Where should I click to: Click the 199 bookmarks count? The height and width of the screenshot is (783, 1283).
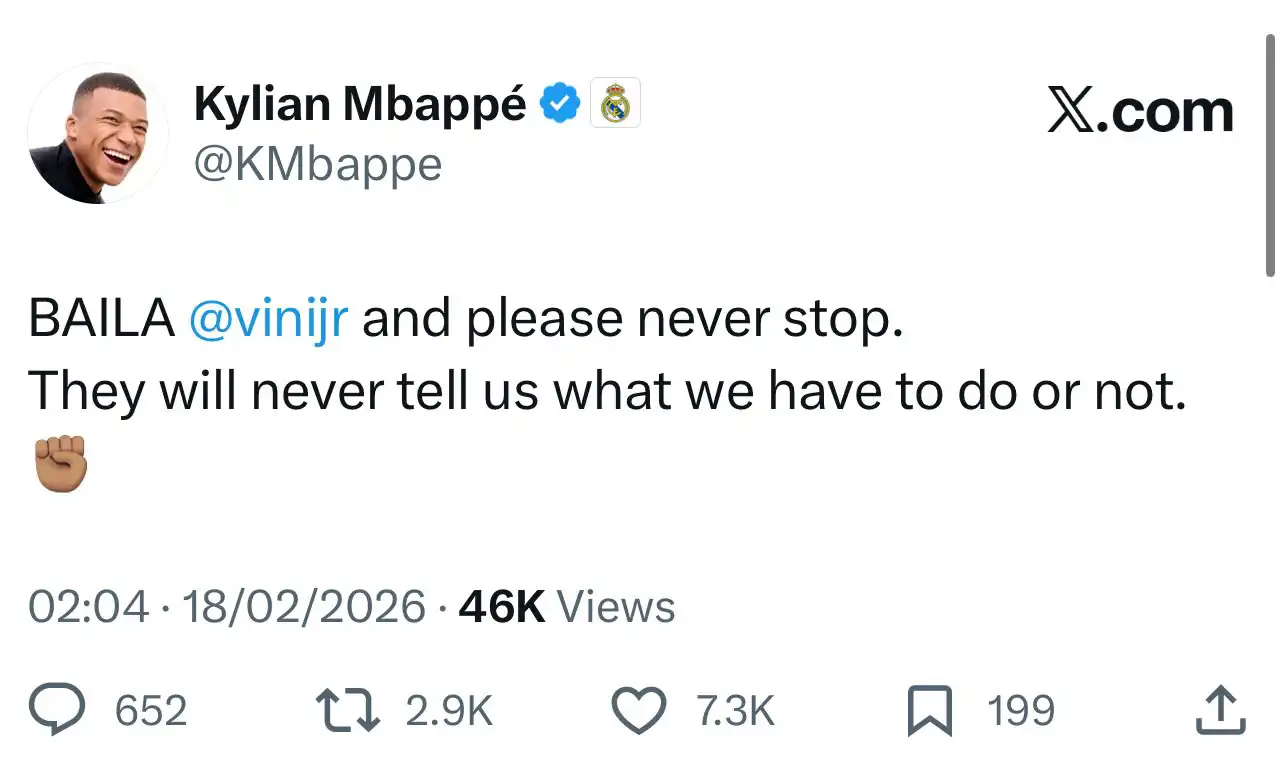1021,711
